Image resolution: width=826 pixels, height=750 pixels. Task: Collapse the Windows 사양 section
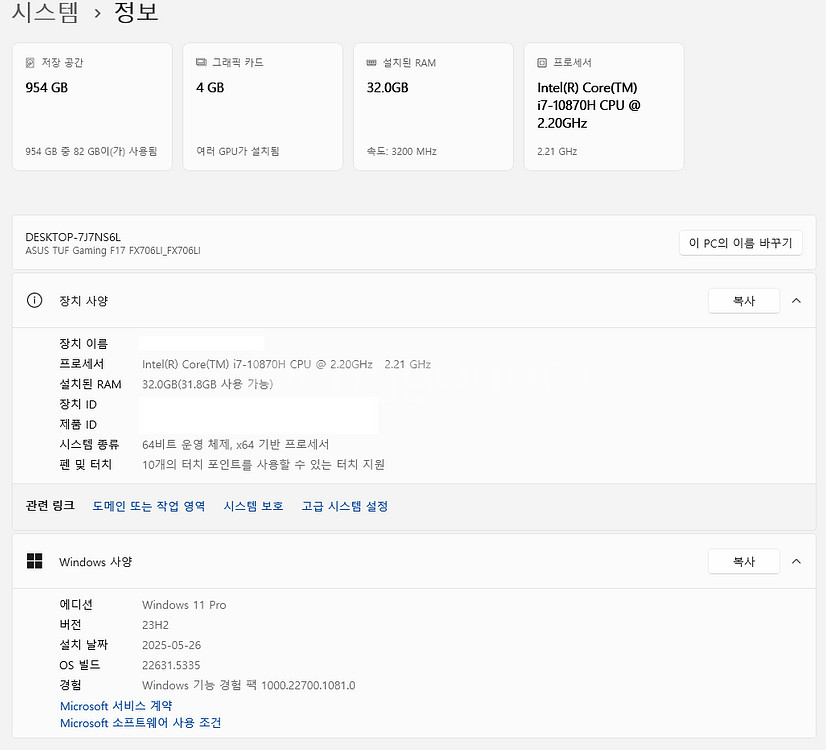(x=796, y=561)
